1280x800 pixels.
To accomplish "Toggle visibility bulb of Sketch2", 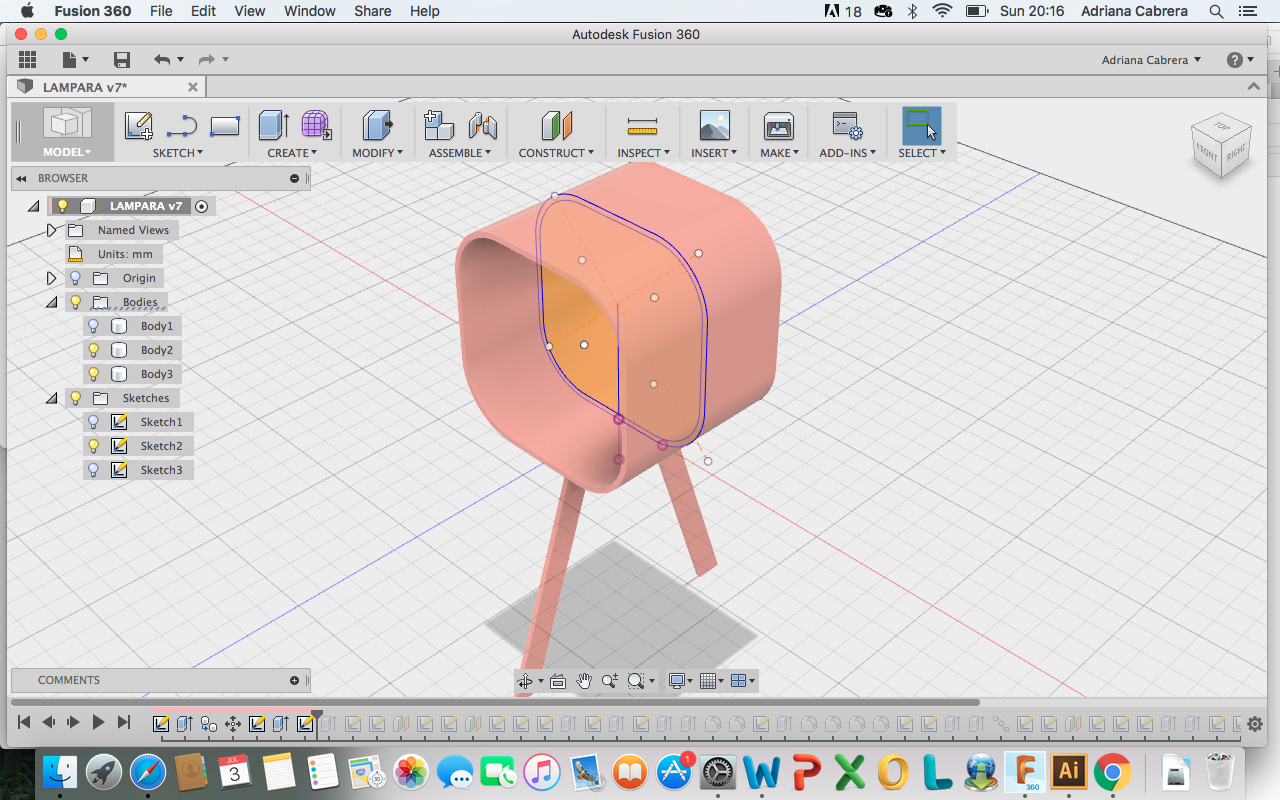I will coord(94,446).
